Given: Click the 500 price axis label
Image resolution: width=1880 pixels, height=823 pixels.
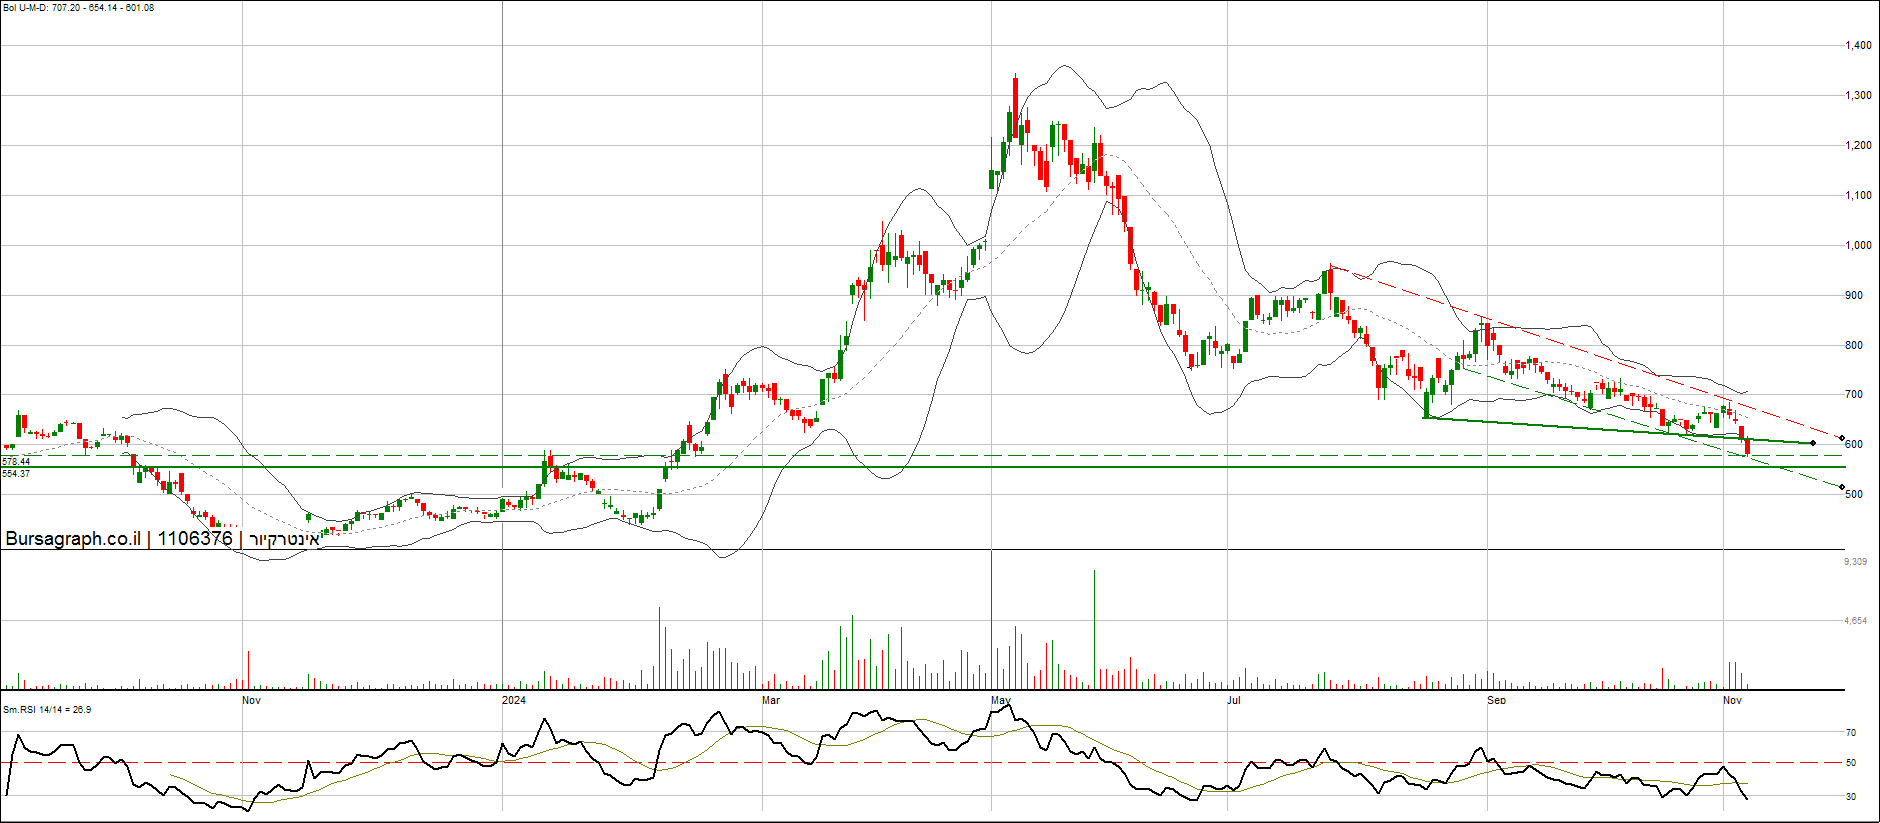Looking at the screenshot, I should [x=1853, y=495].
